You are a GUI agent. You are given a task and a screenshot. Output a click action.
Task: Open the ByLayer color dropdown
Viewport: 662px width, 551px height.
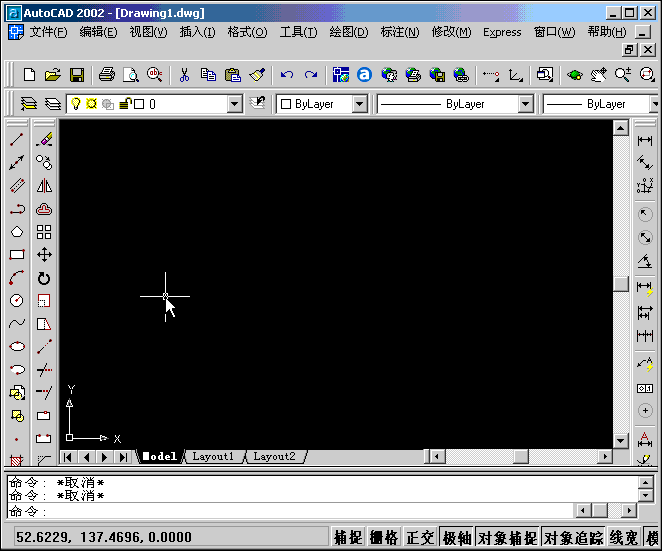[x=360, y=104]
